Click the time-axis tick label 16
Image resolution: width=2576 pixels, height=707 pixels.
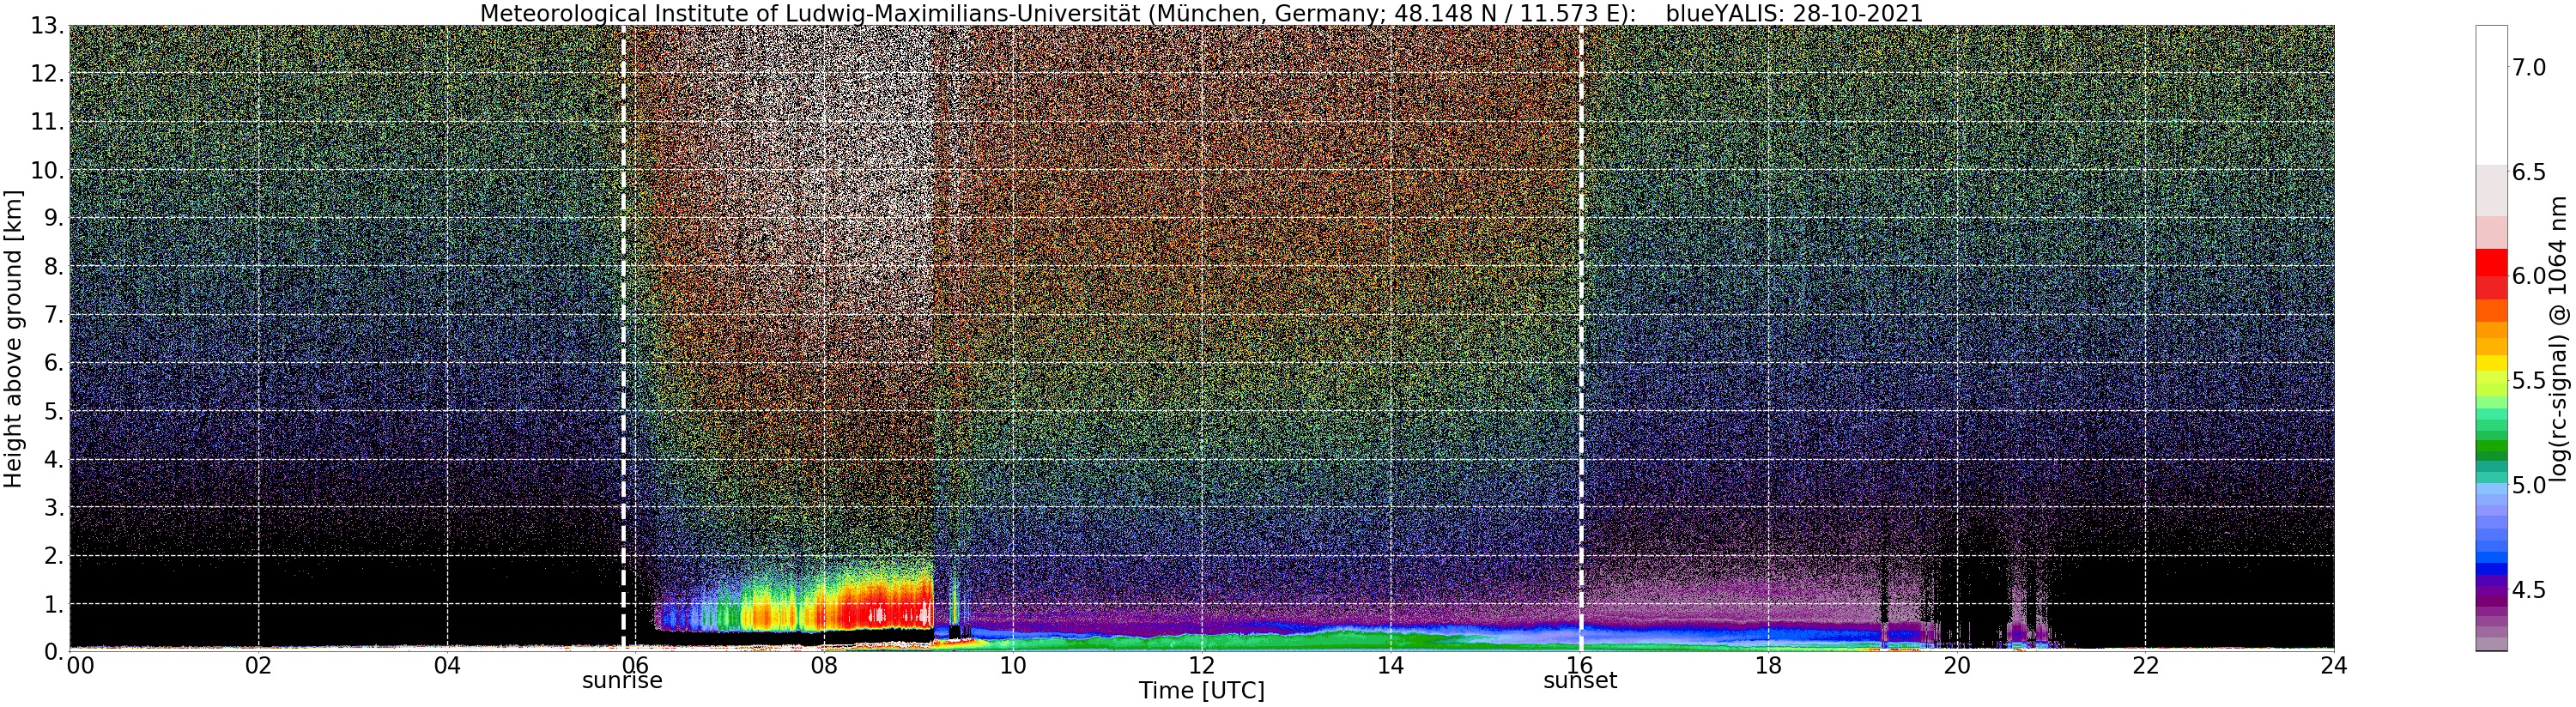tap(1579, 665)
